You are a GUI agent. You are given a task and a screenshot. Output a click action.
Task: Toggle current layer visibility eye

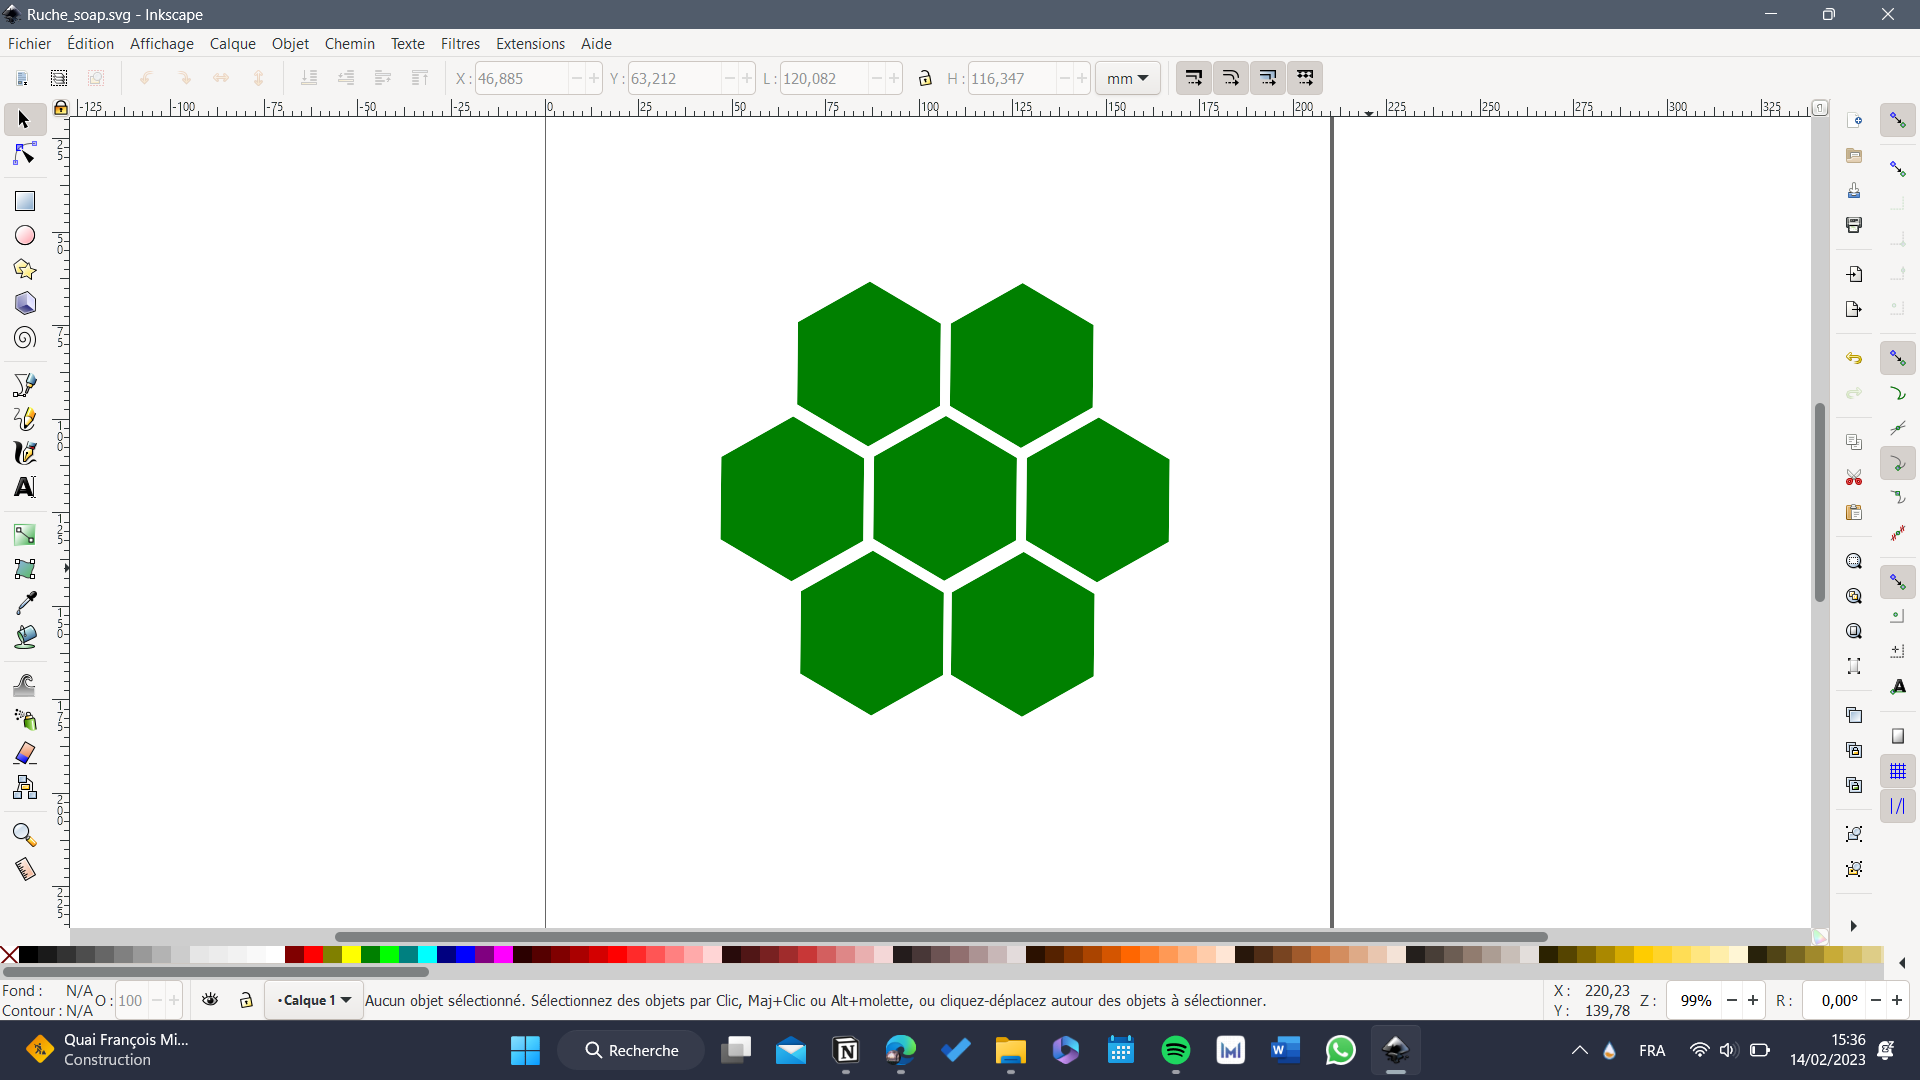210,999
